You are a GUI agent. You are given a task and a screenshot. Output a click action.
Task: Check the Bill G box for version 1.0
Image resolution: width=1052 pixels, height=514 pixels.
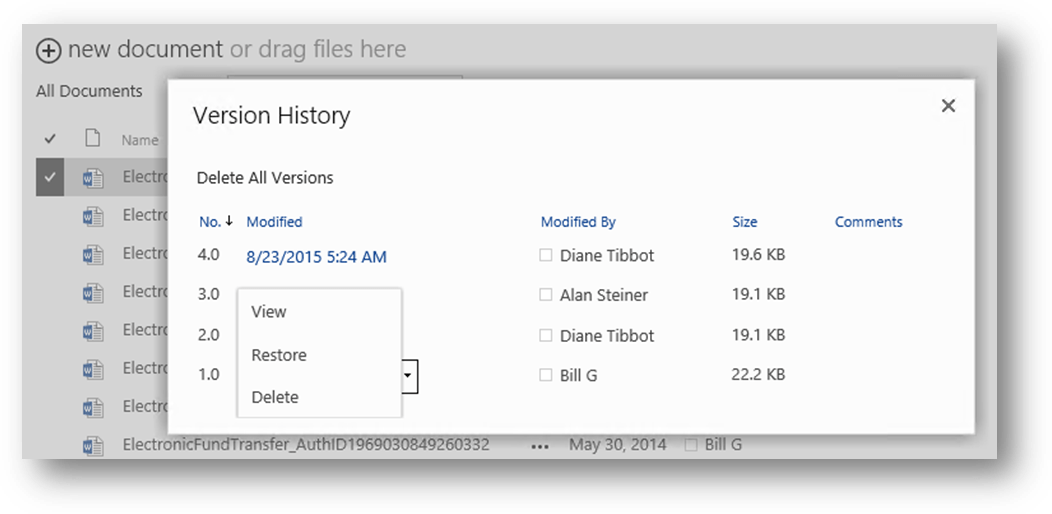pyautogui.click(x=546, y=375)
